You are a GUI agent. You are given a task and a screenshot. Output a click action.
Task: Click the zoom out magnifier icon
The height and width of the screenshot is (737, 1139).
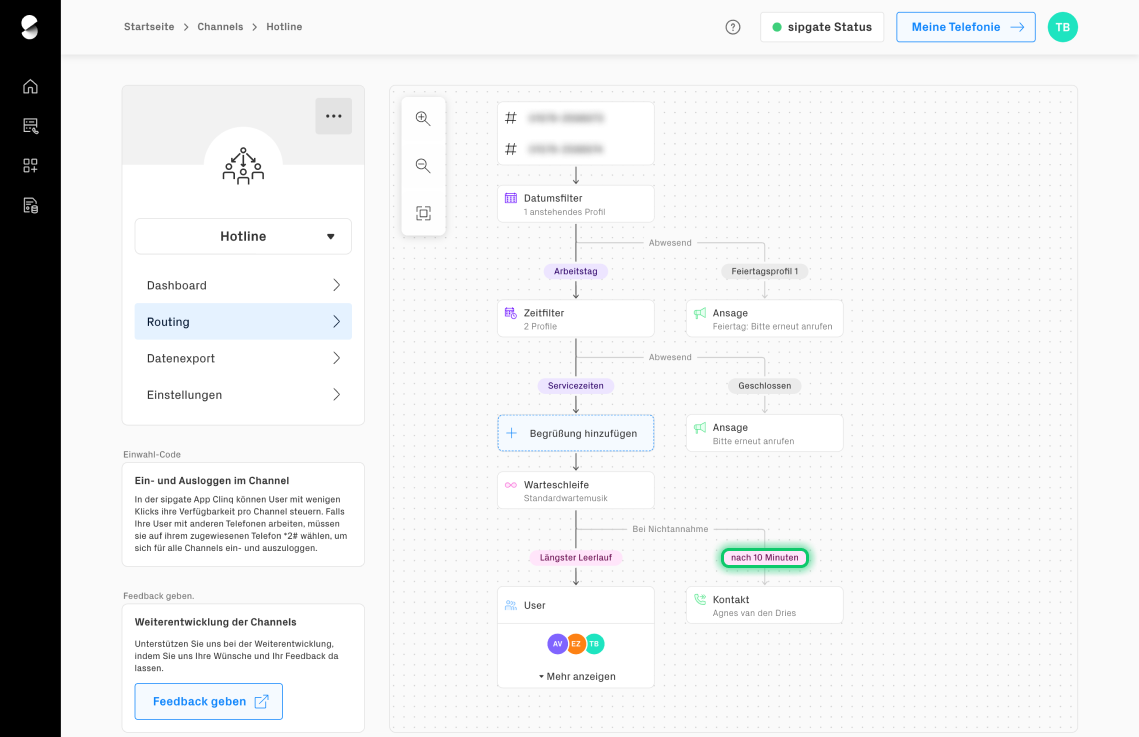[423, 166]
